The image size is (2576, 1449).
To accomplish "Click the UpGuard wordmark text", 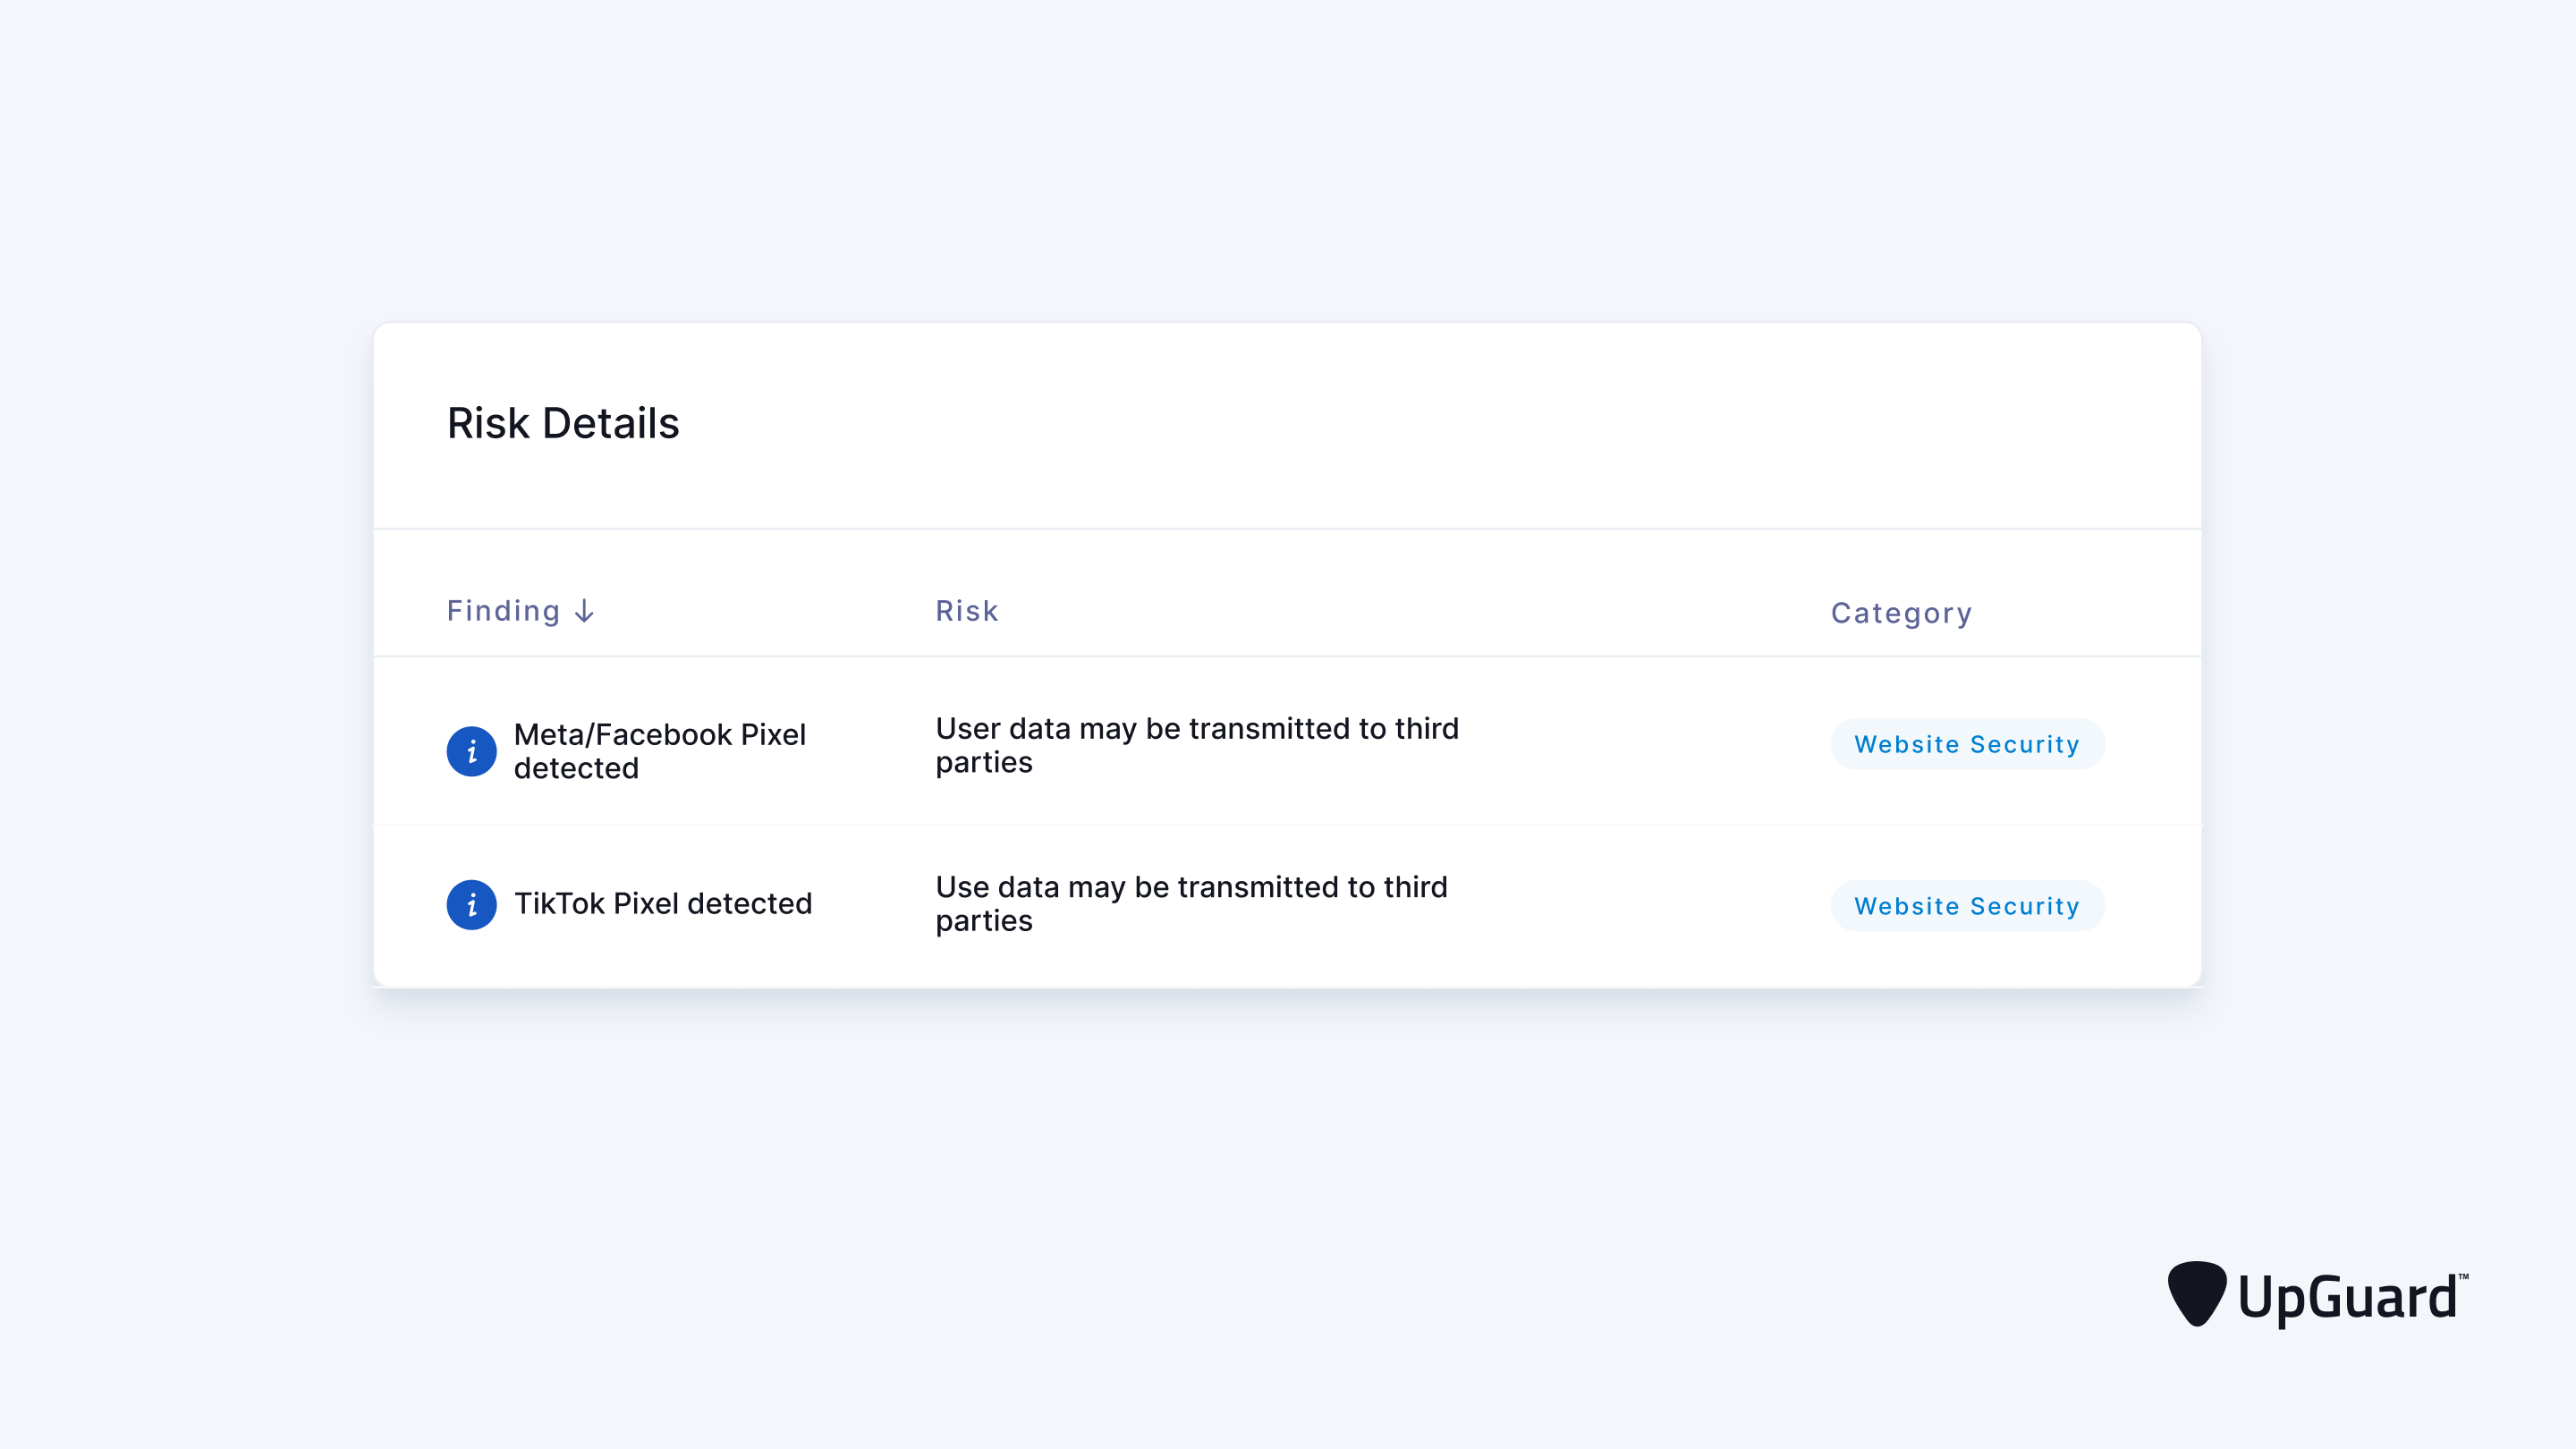I will point(2346,1297).
